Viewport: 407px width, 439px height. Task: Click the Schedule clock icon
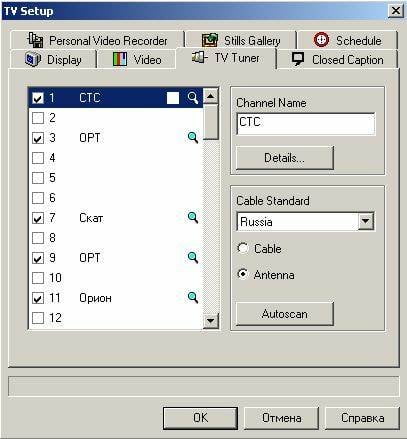(321, 40)
